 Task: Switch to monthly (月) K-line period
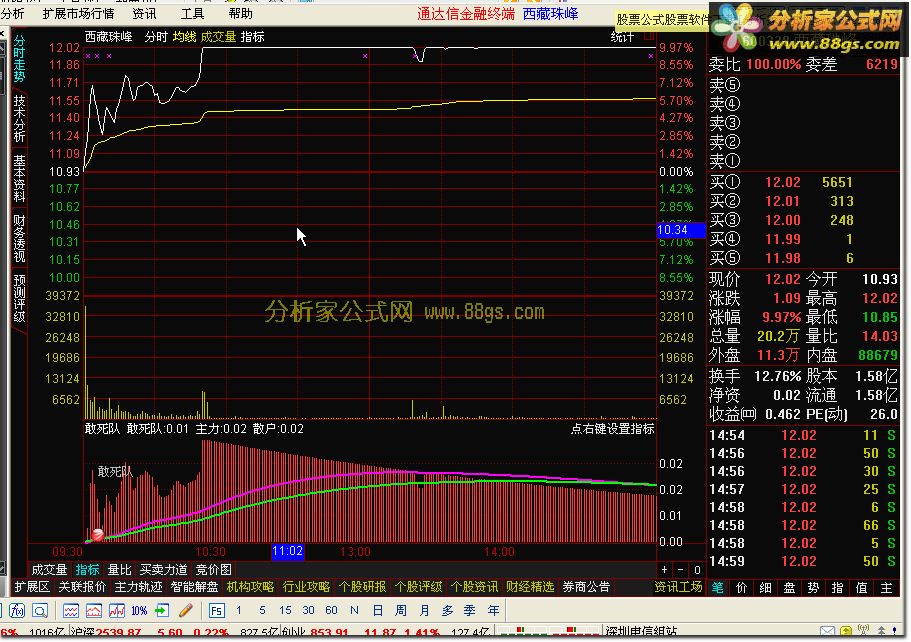424,610
